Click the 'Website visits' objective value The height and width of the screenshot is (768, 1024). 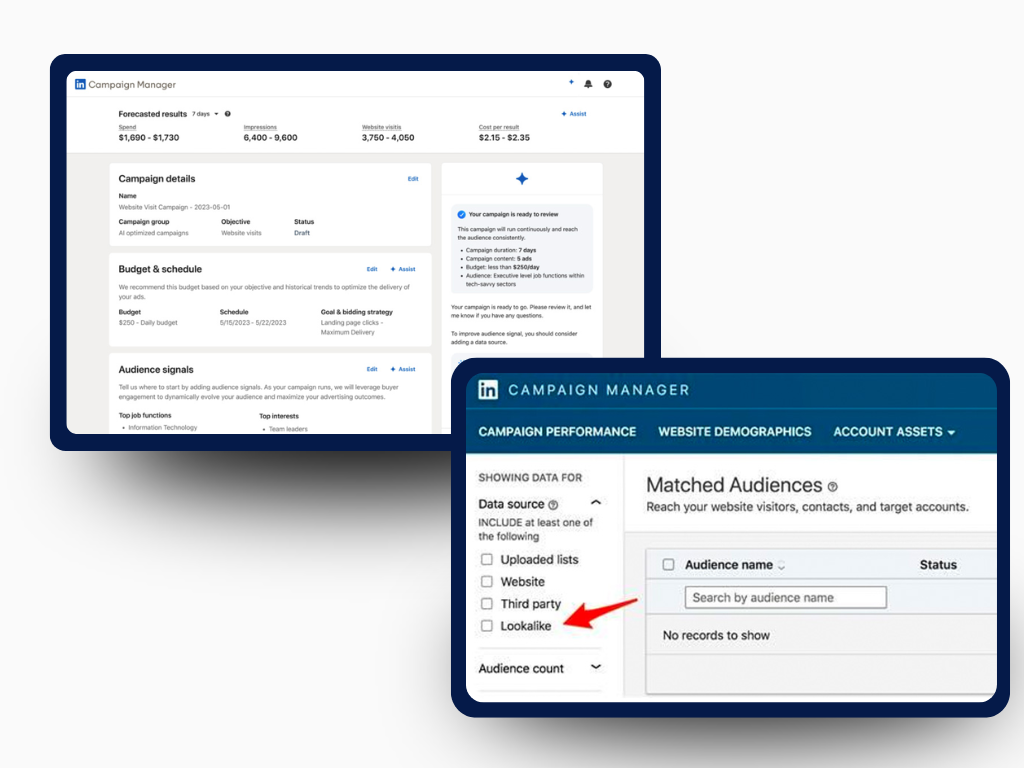(241, 233)
